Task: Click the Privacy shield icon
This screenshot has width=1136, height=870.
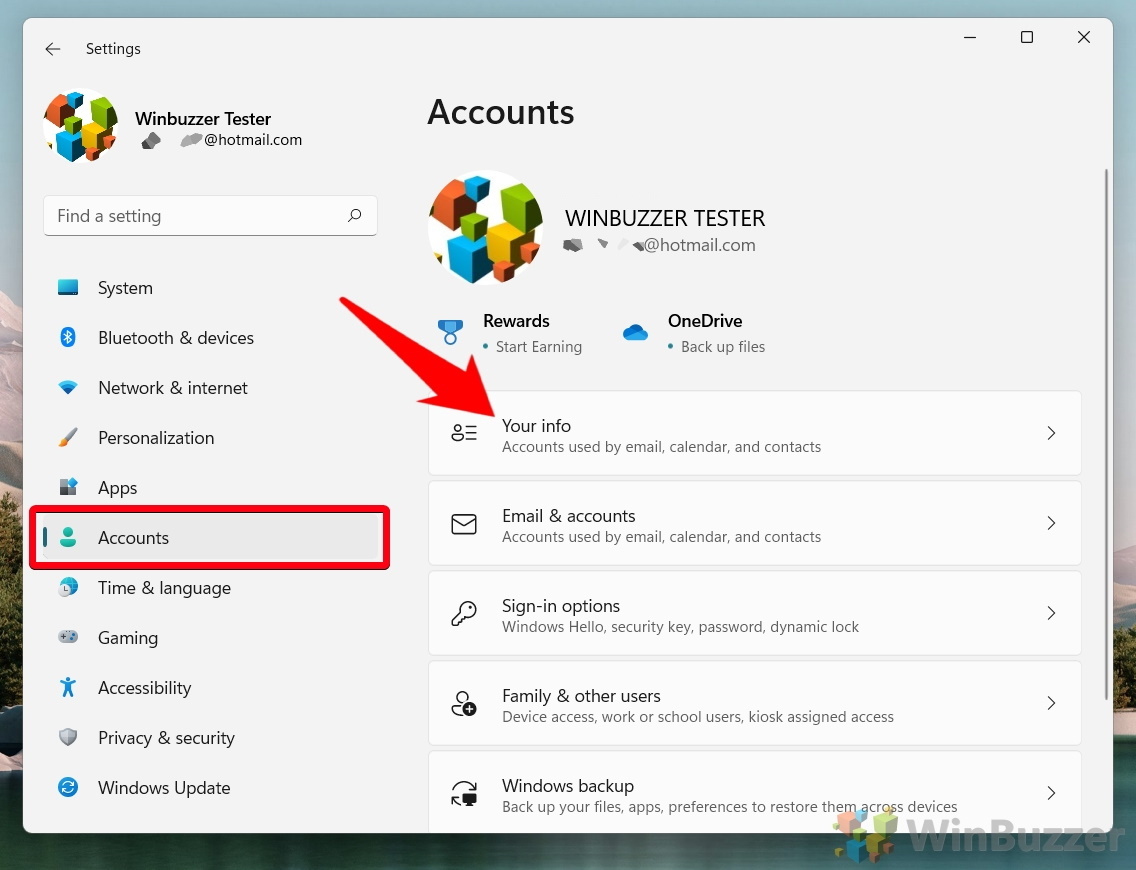Action: pos(68,737)
